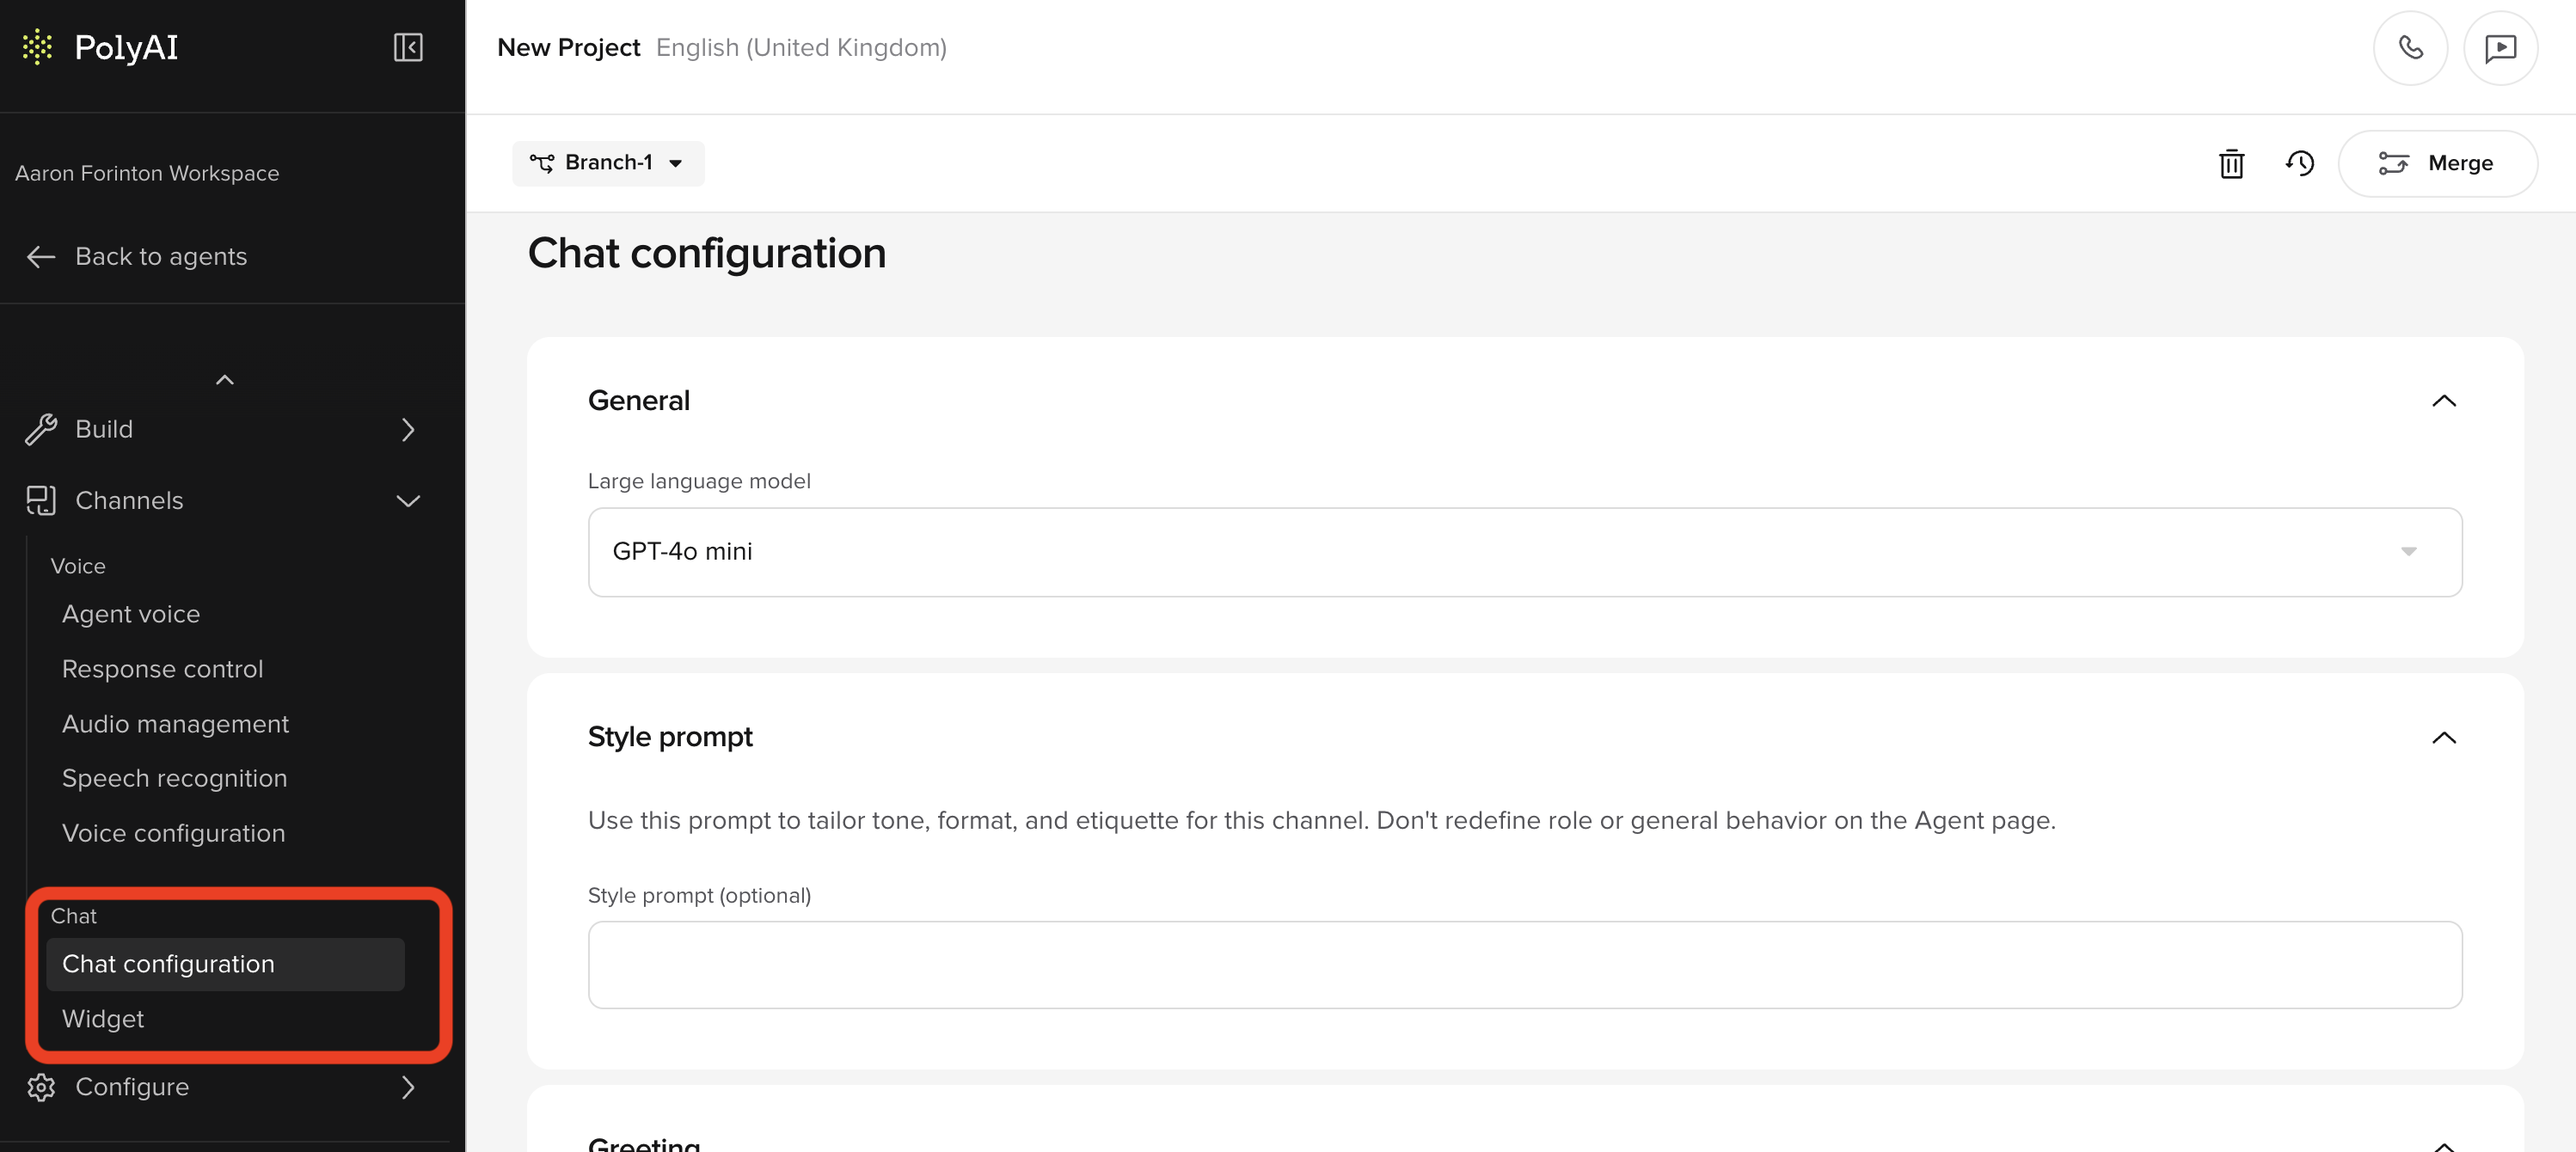Collapse the Channels section chevron
The width and height of the screenshot is (2576, 1152).
(407, 501)
